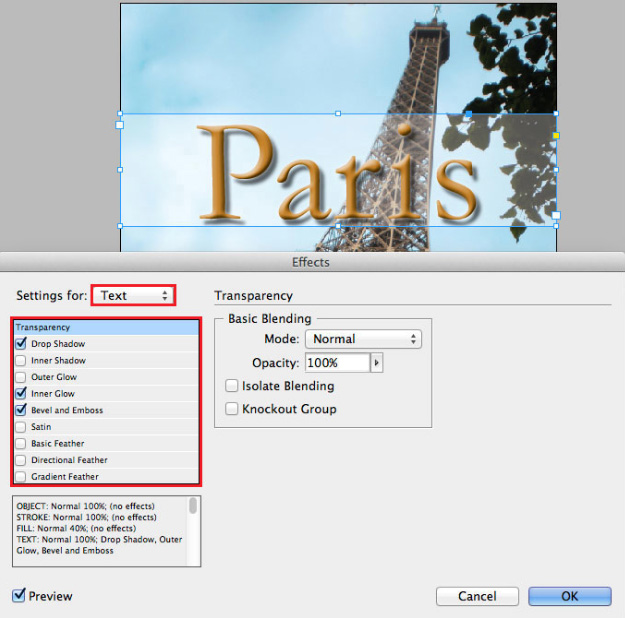Click the Directional Feather label
The width and height of the screenshot is (625, 618).
point(69,460)
